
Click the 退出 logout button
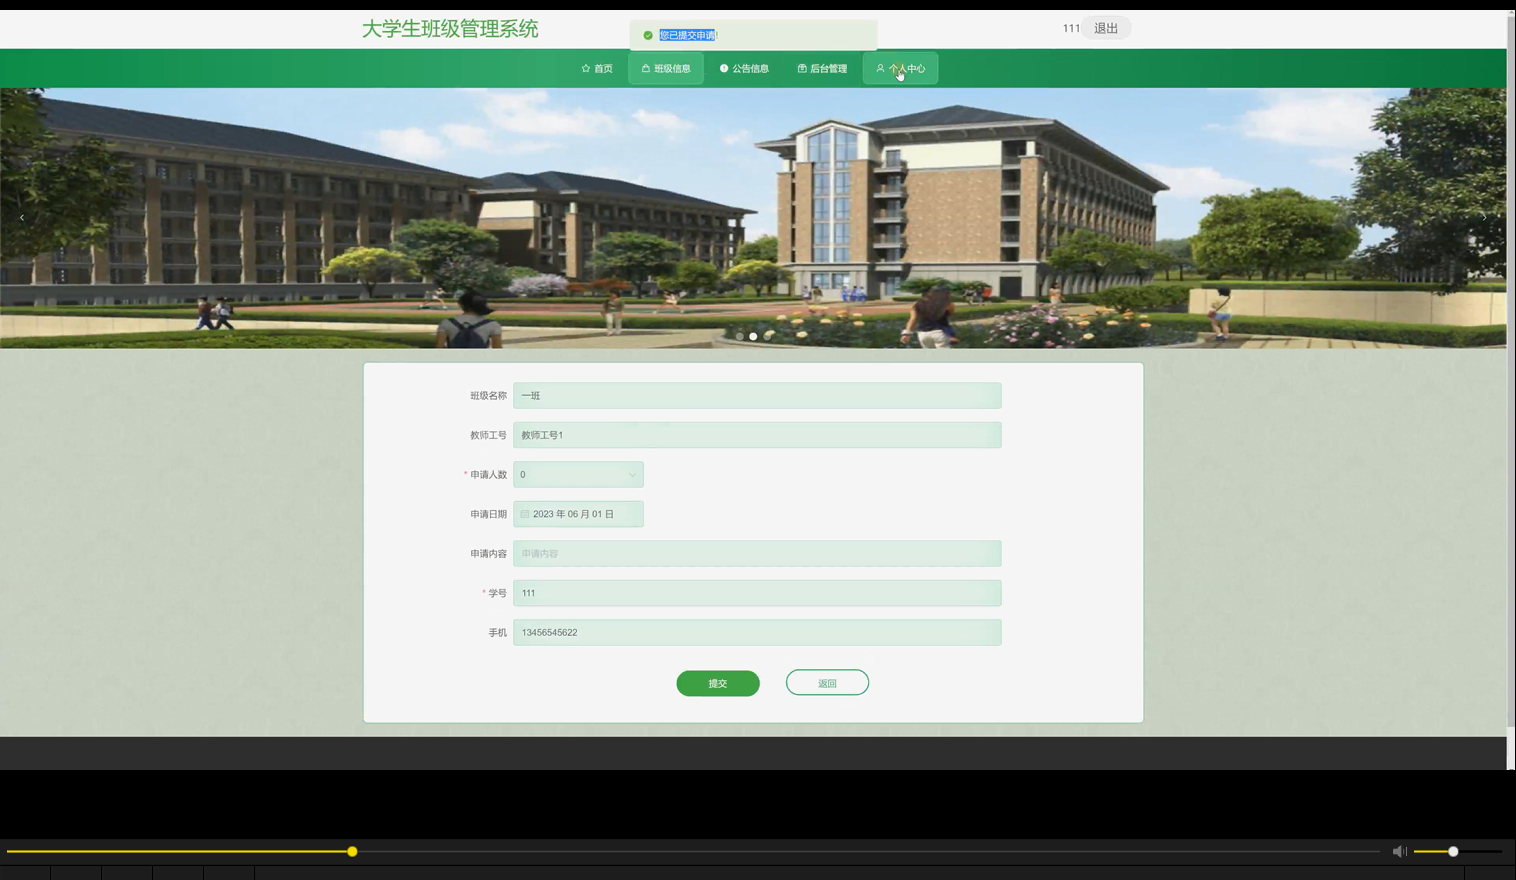click(1105, 28)
